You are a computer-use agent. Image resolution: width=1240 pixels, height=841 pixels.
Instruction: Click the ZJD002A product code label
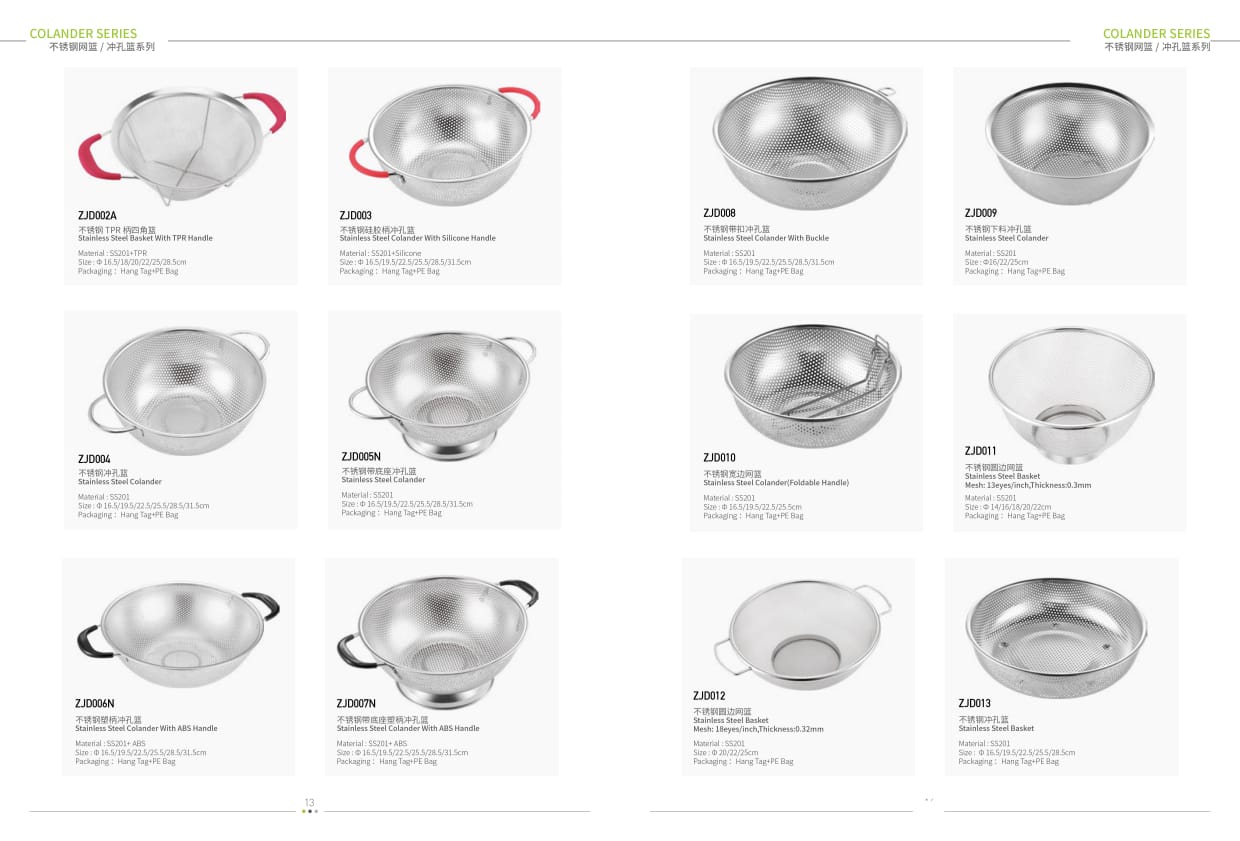[x=97, y=215]
